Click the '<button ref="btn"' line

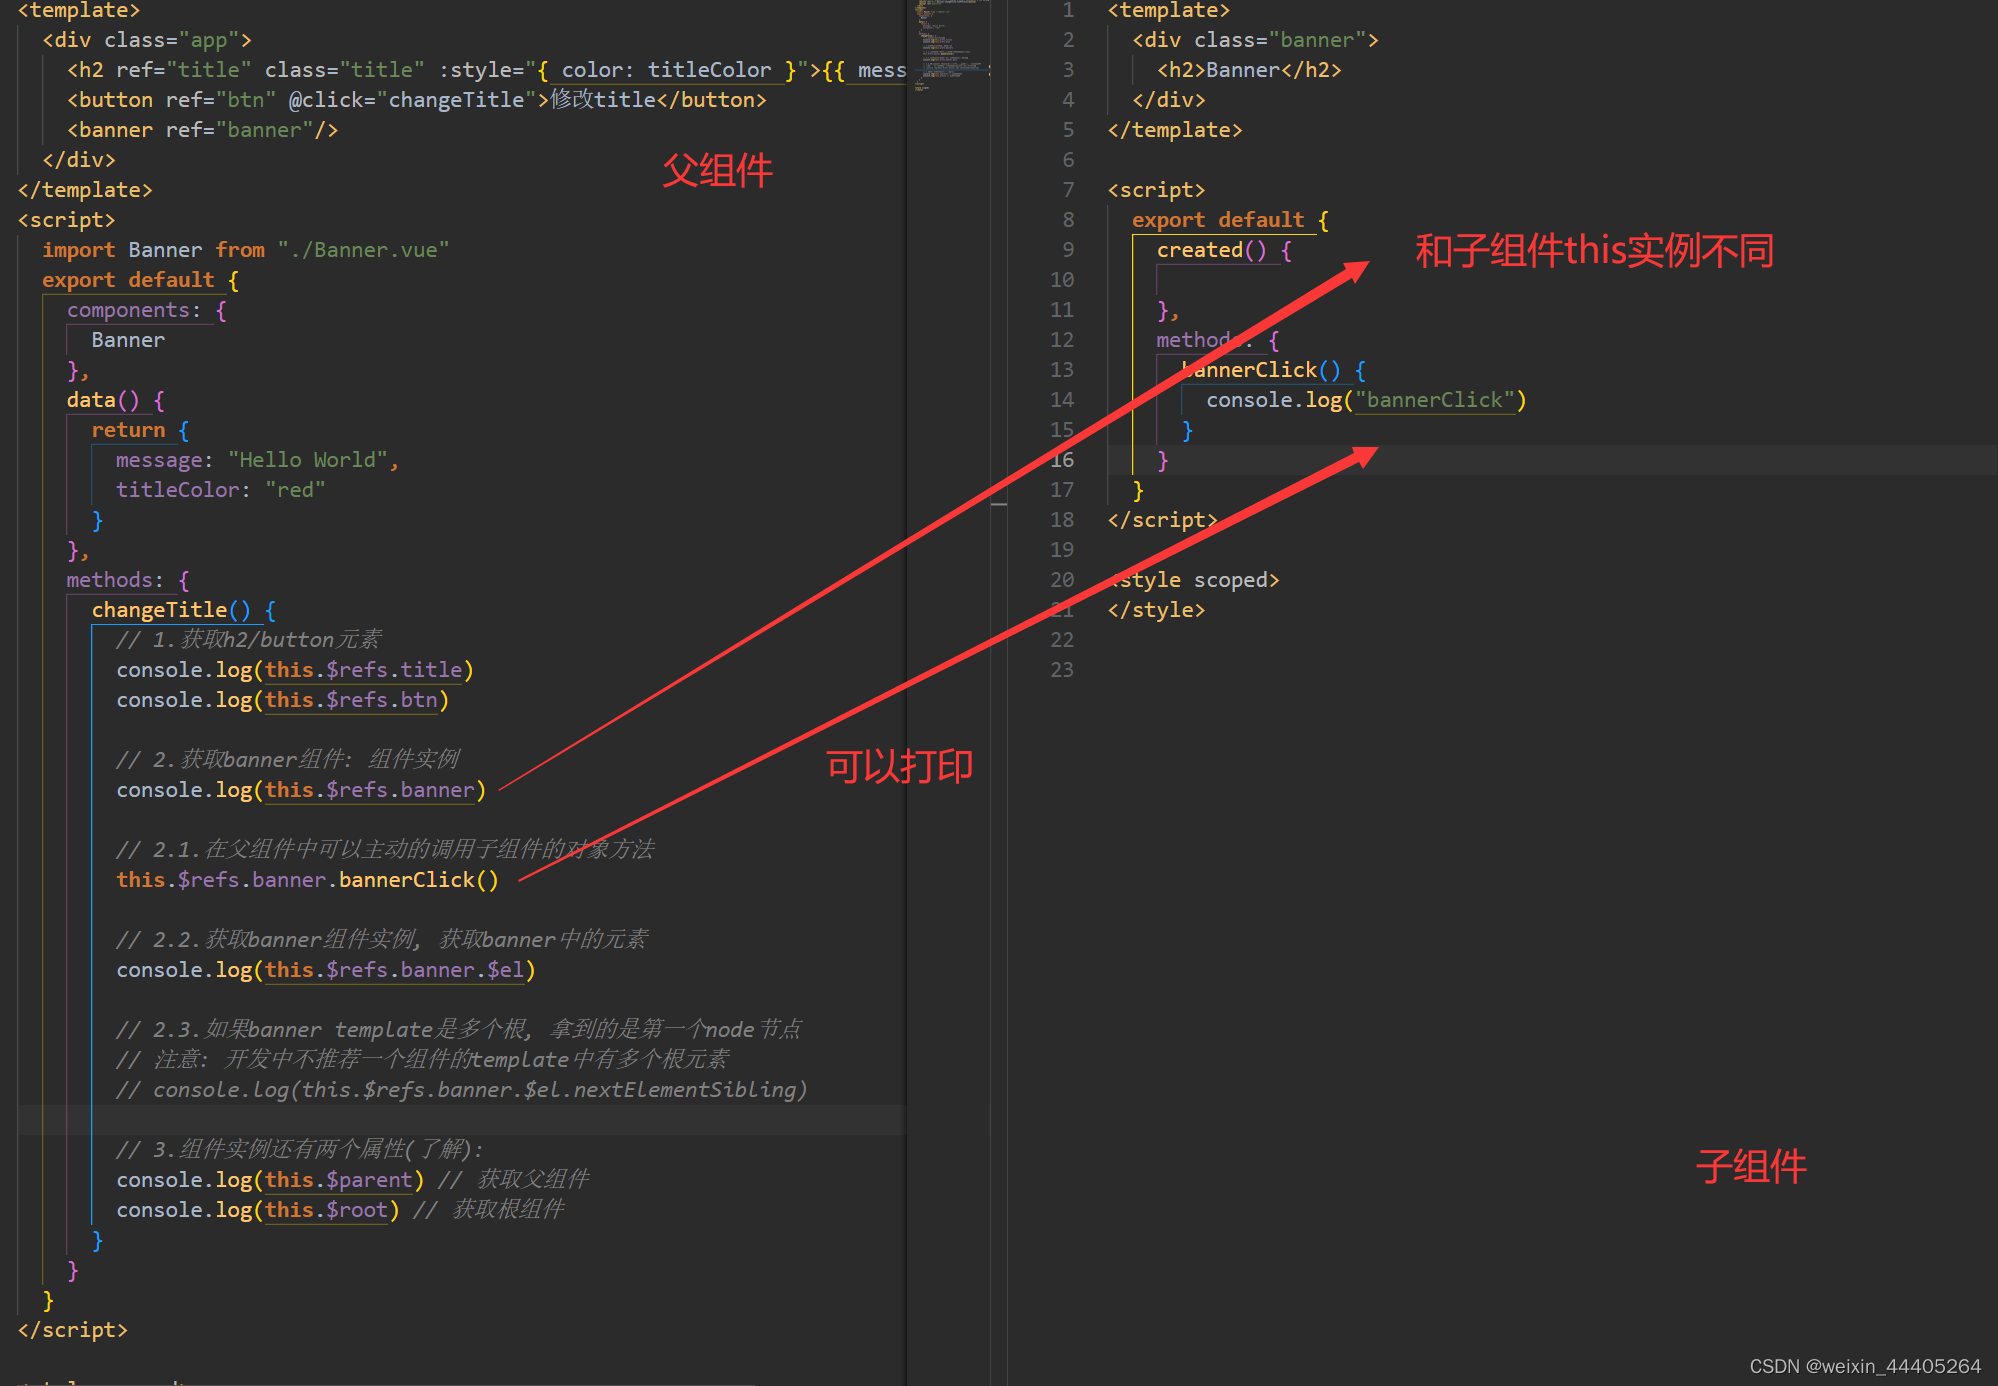(x=416, y=100)
